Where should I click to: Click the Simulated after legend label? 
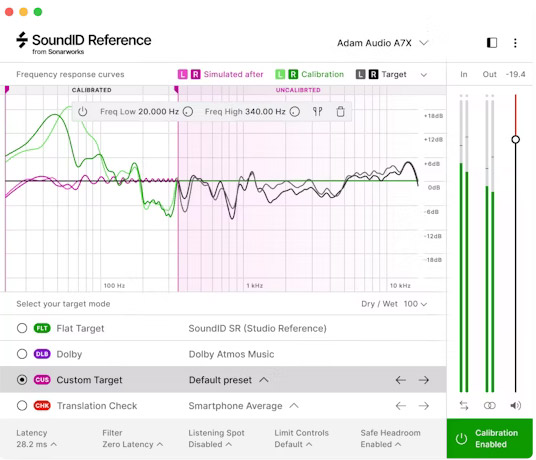(233, 74)
